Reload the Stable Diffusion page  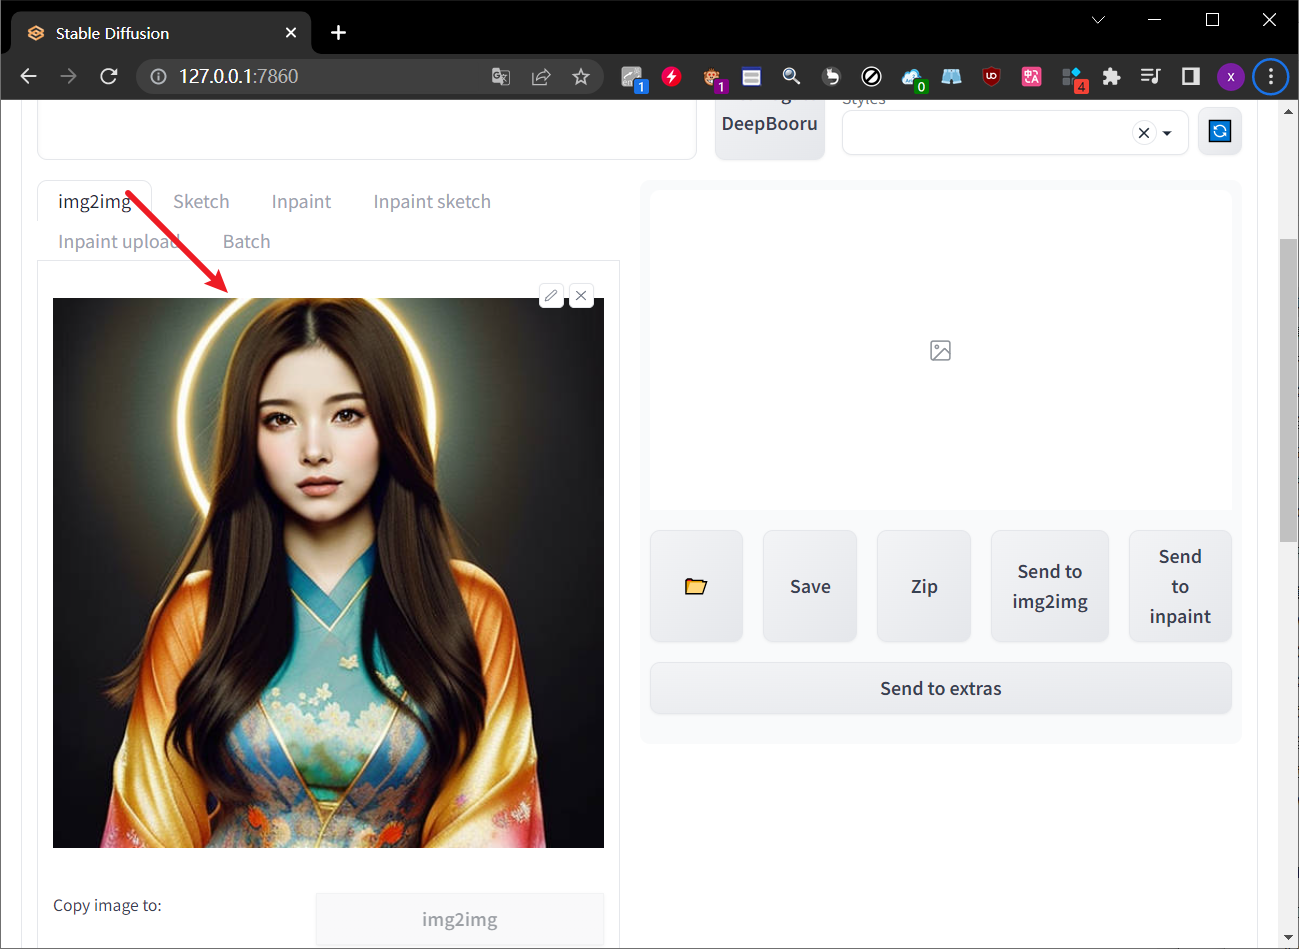point(109,76)
